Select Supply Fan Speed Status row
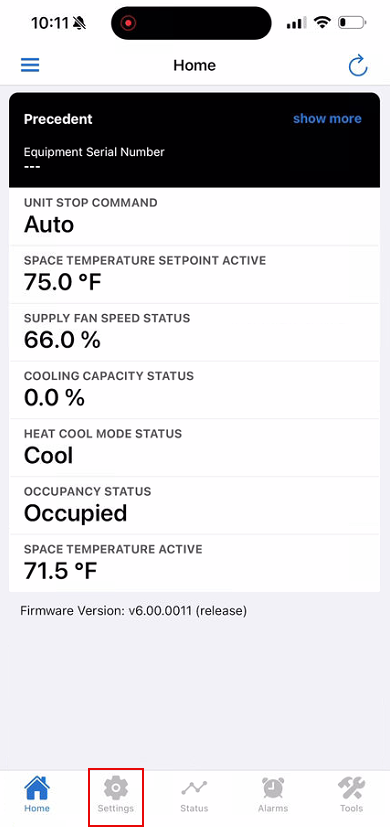This screenshot has height=827, width=390. pos(194,332)
